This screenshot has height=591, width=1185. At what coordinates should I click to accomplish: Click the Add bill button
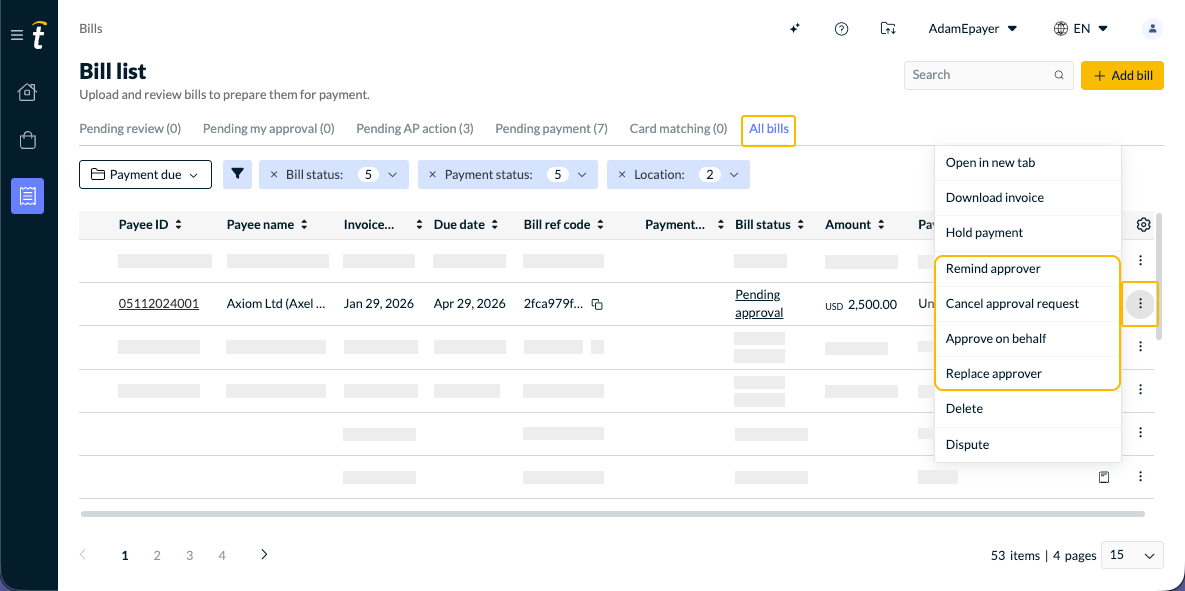pyautogui.click(x=1122, y=76)
